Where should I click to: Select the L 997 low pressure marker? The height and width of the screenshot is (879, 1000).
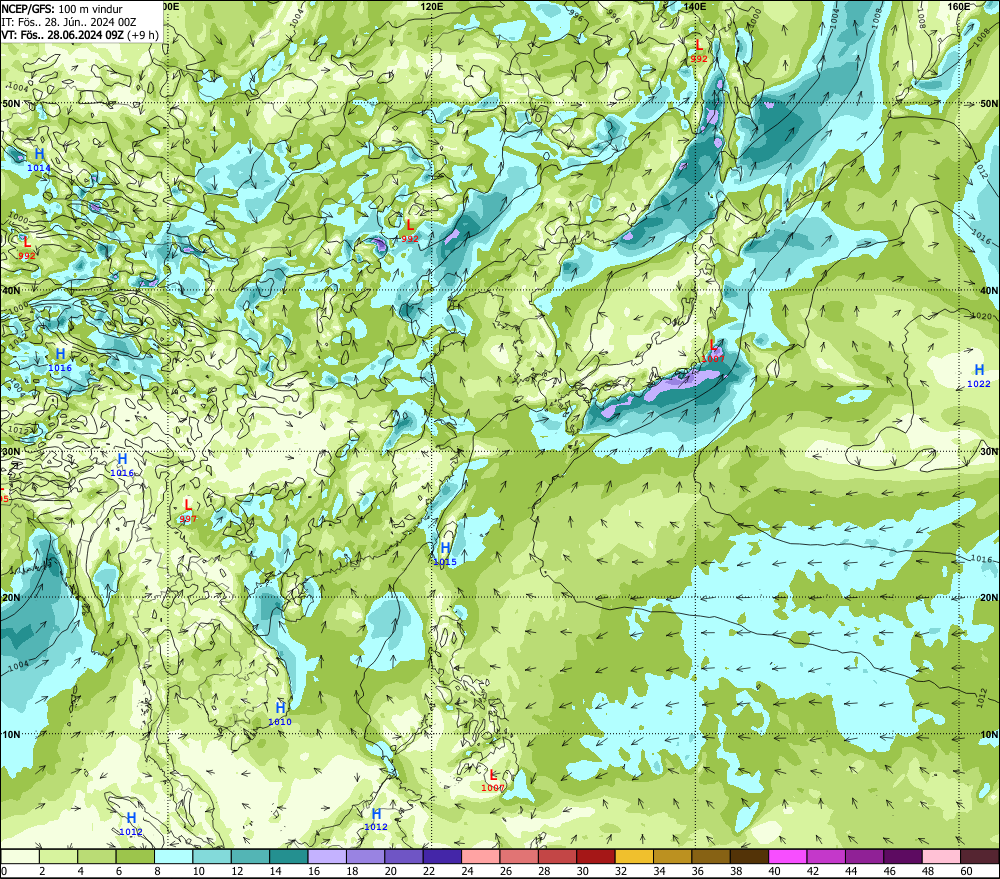(188, 512)
